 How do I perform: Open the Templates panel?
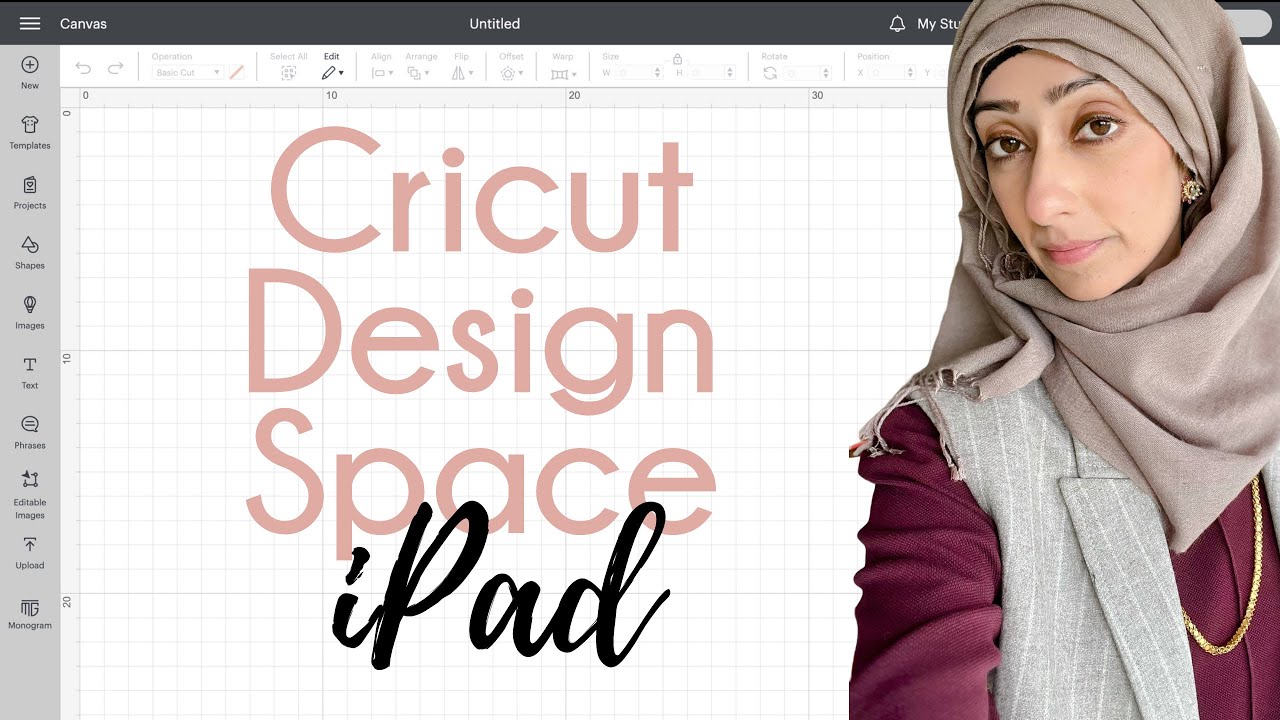pyautogui.click(x=30, y=132)
